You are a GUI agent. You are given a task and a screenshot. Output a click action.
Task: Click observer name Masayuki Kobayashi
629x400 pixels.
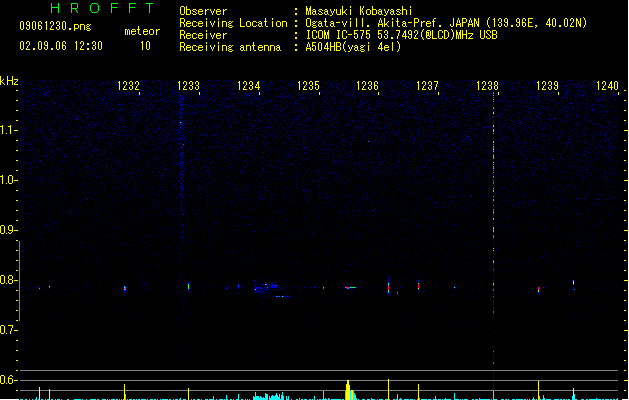(359, 11)
